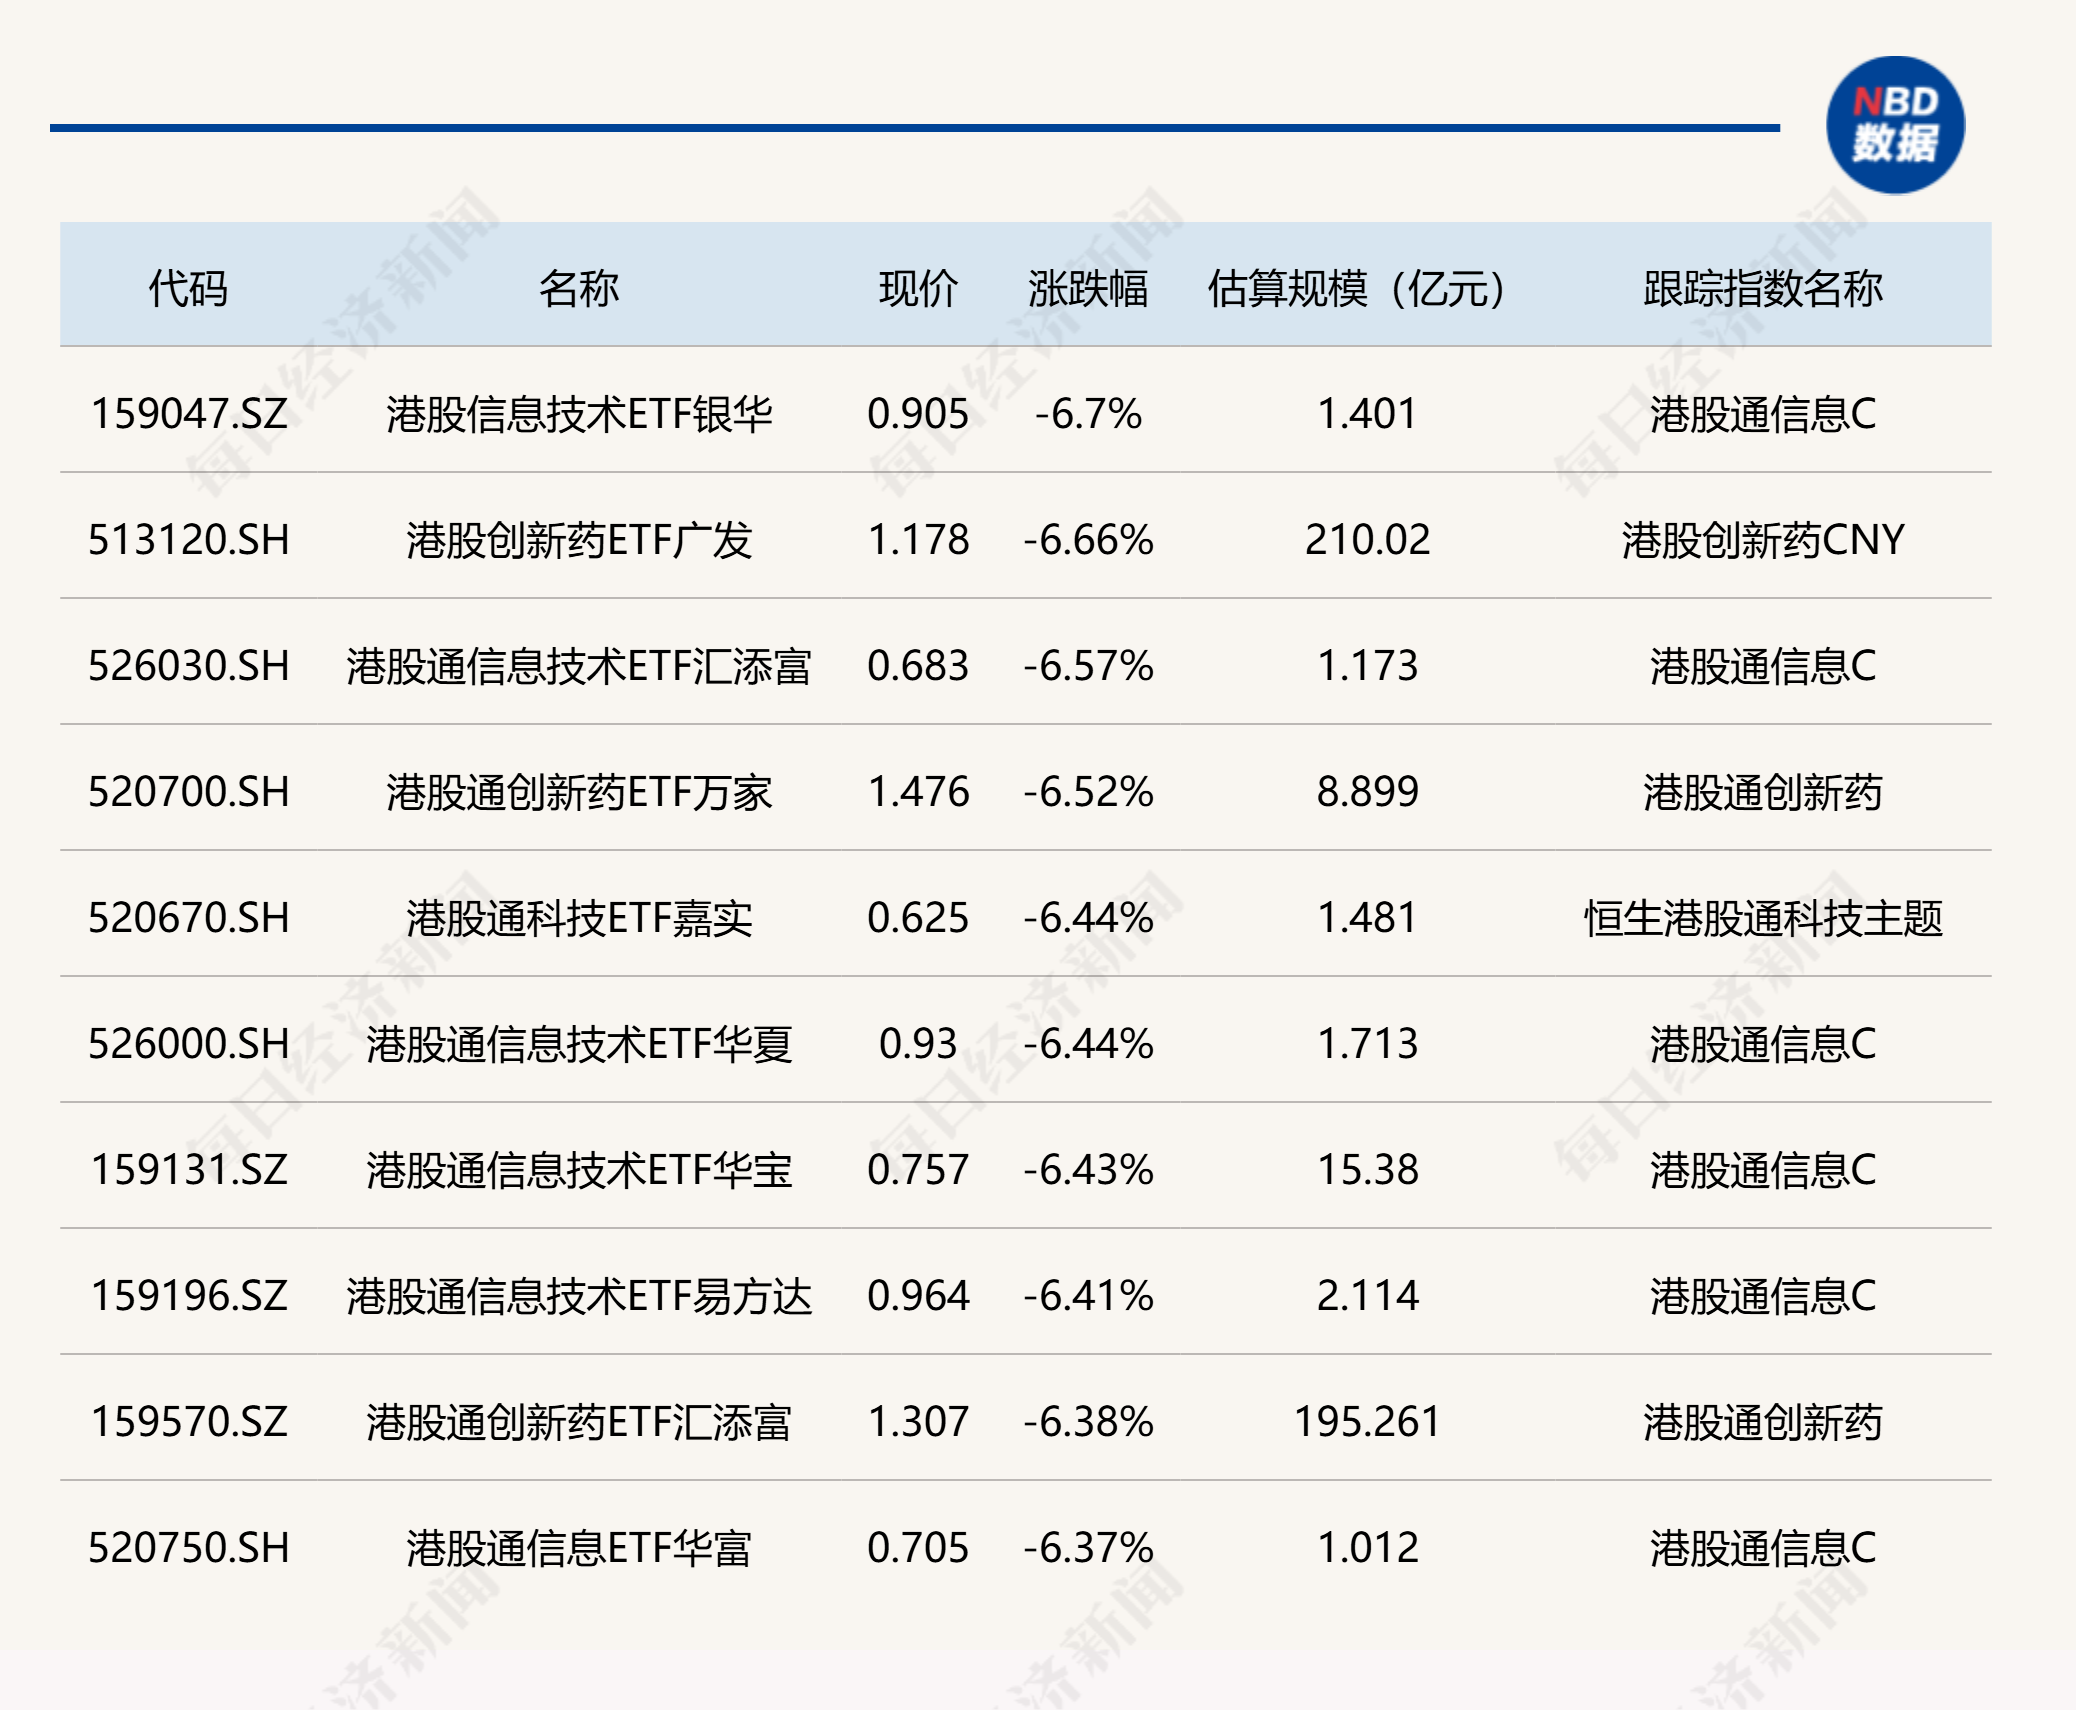Image resolution: width=2076 pixels, height=1710 pixels.
Task: Click the 名称 column header
Action: (579, 289)
